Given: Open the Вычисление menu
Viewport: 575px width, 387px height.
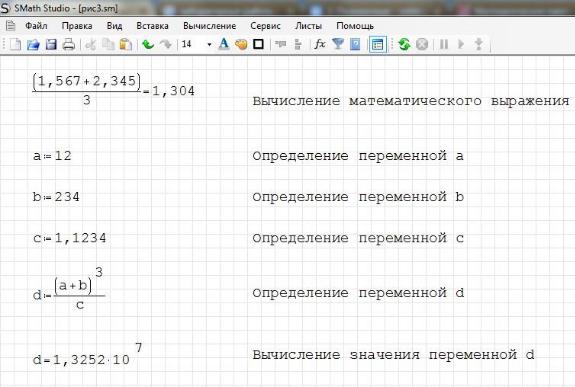Looking at the screenshot, I should pos(210,26).
